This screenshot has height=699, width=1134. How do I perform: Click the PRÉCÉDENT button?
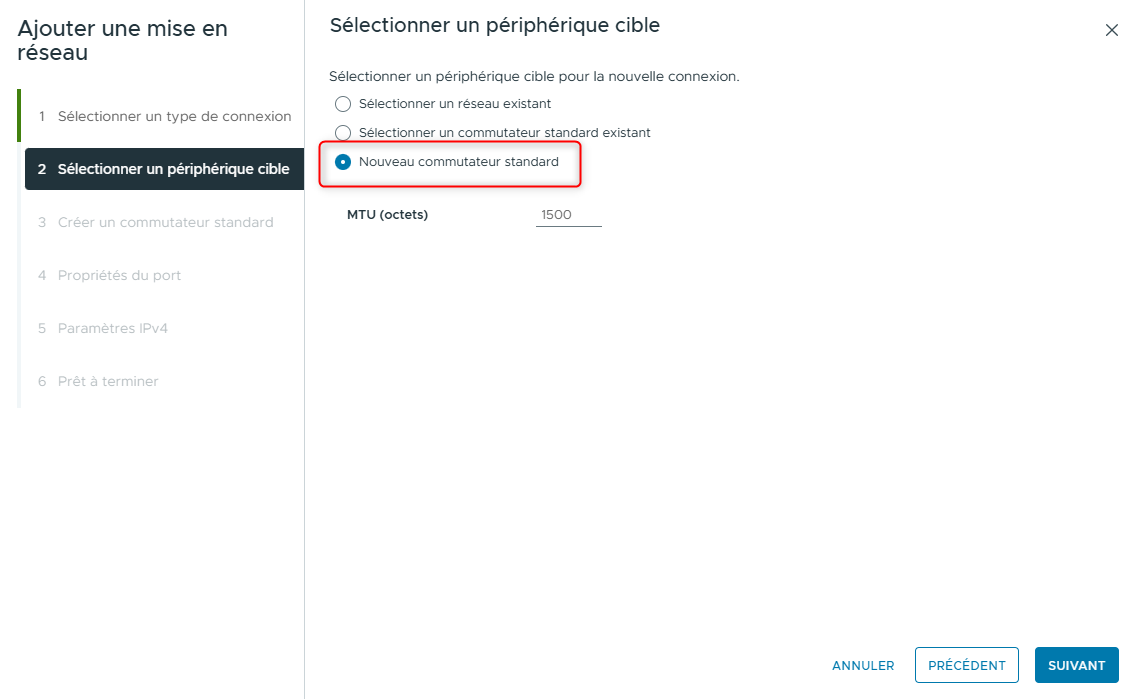pos(966,664)
